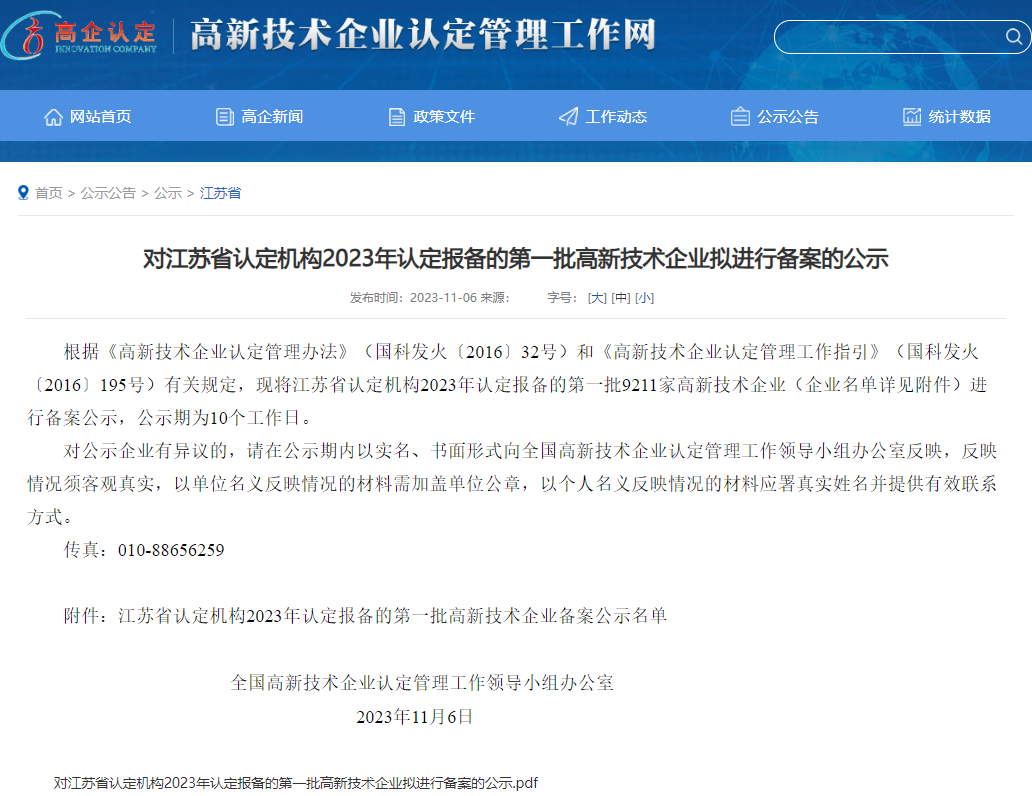Set font size to medium [中]
Viewport: 1032px width, 796px height.
(621, 298)
